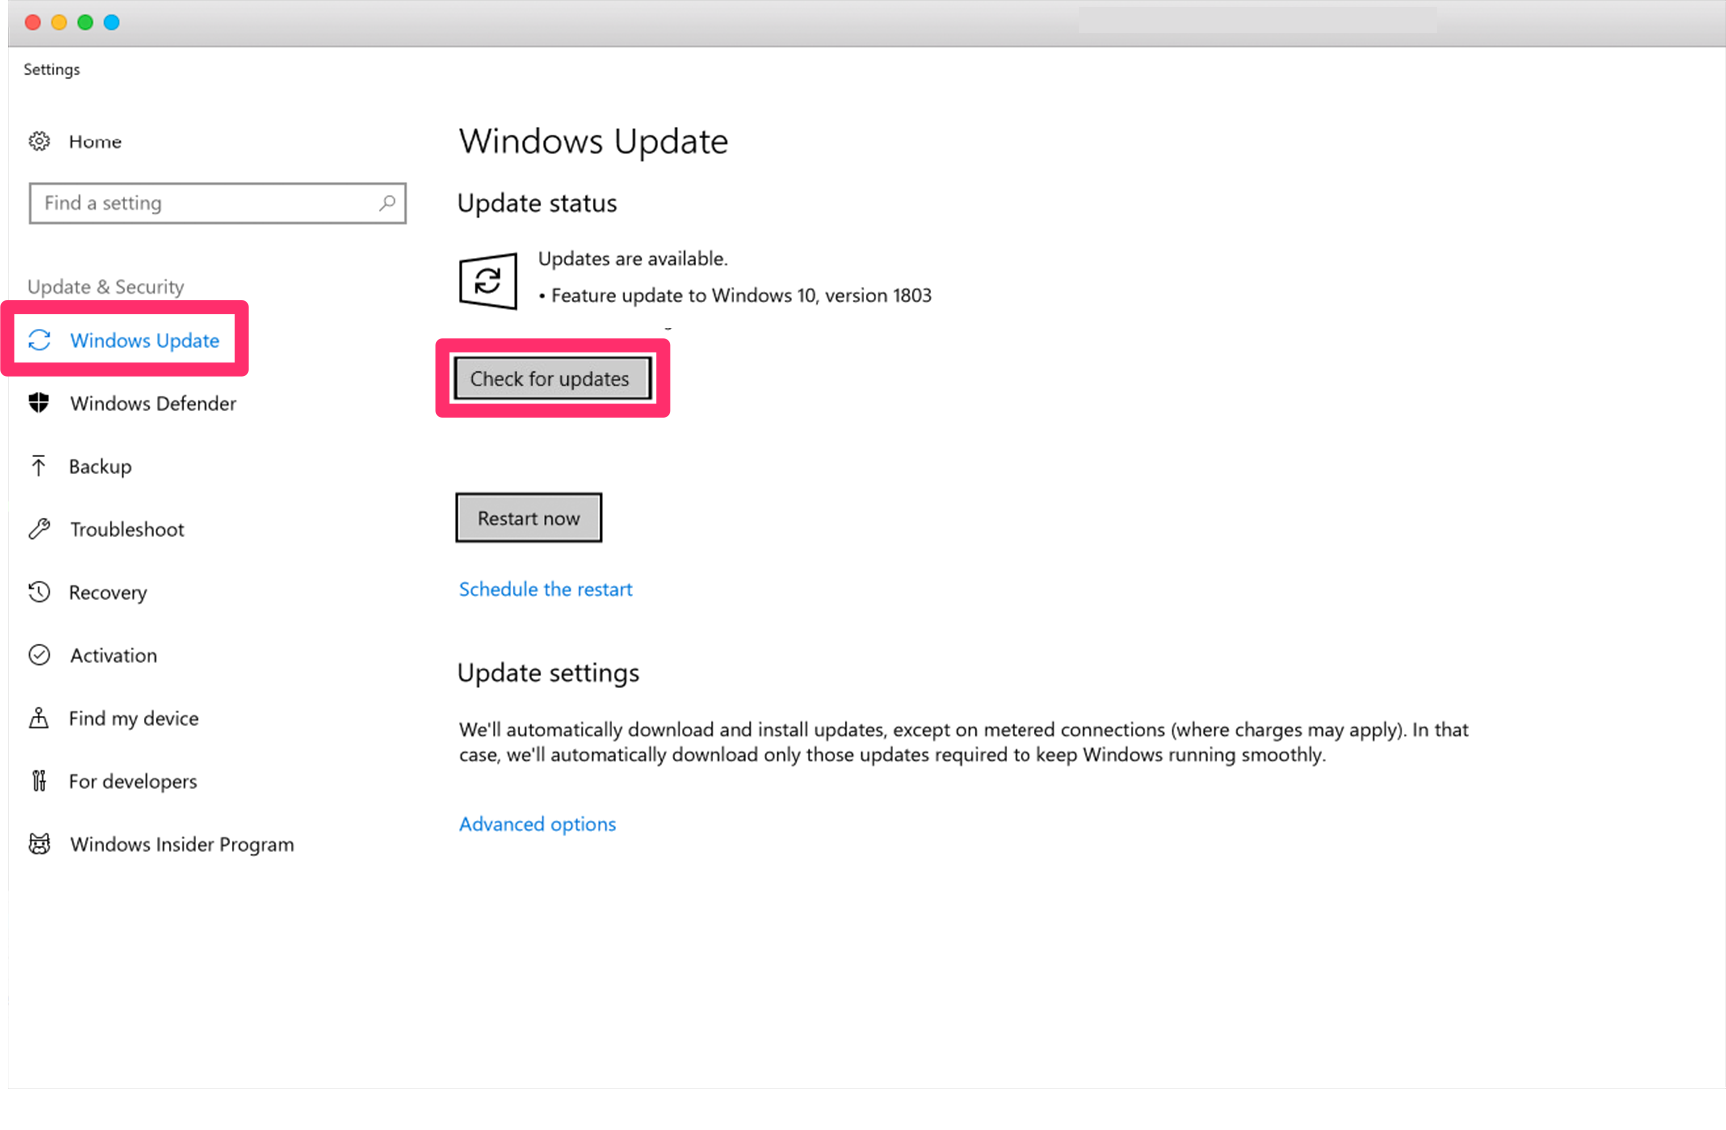Click the yellow minimize window button
Image resolution: width=1726 pixels, height=1130 pixels.
point(59,22)
